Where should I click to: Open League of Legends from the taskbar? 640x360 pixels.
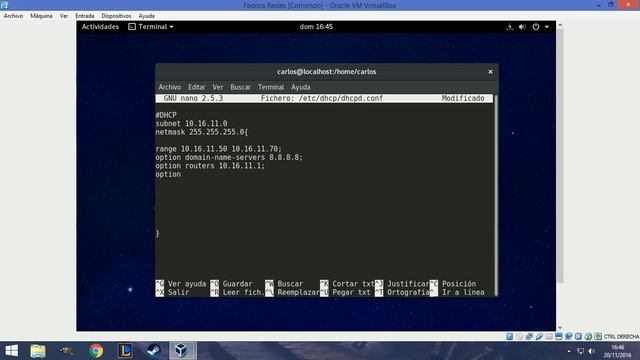tap(125, 351)
